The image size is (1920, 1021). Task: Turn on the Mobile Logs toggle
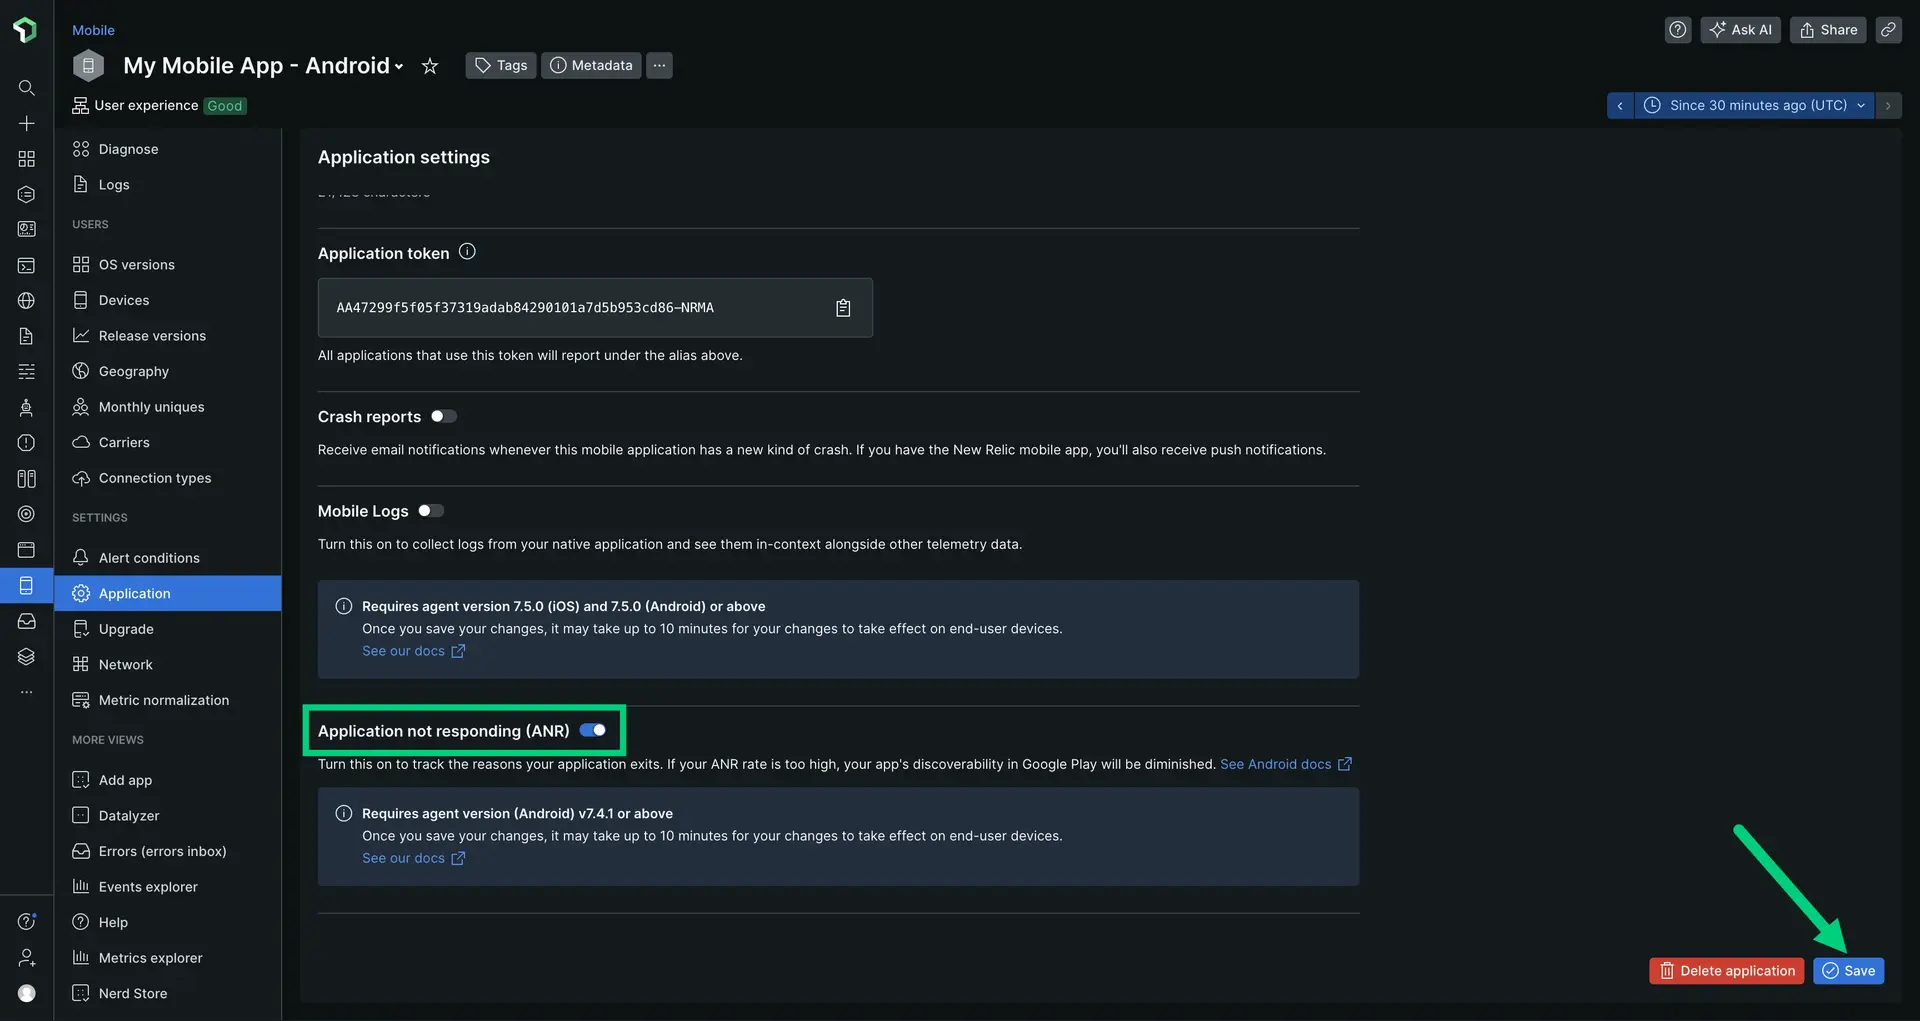point(431,511)
